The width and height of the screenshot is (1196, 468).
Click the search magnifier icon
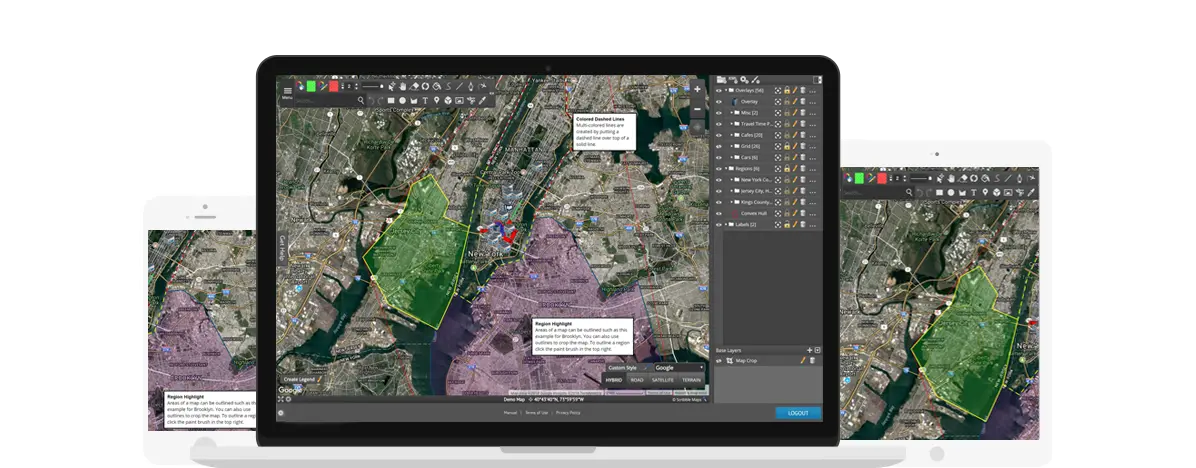coord(363,100)
